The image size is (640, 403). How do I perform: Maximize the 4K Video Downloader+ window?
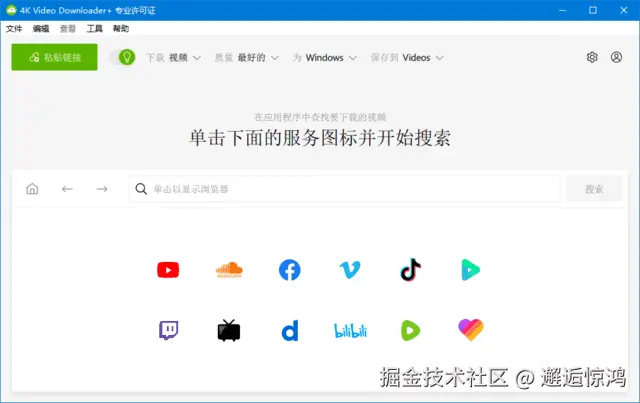(x=593, y=10)
